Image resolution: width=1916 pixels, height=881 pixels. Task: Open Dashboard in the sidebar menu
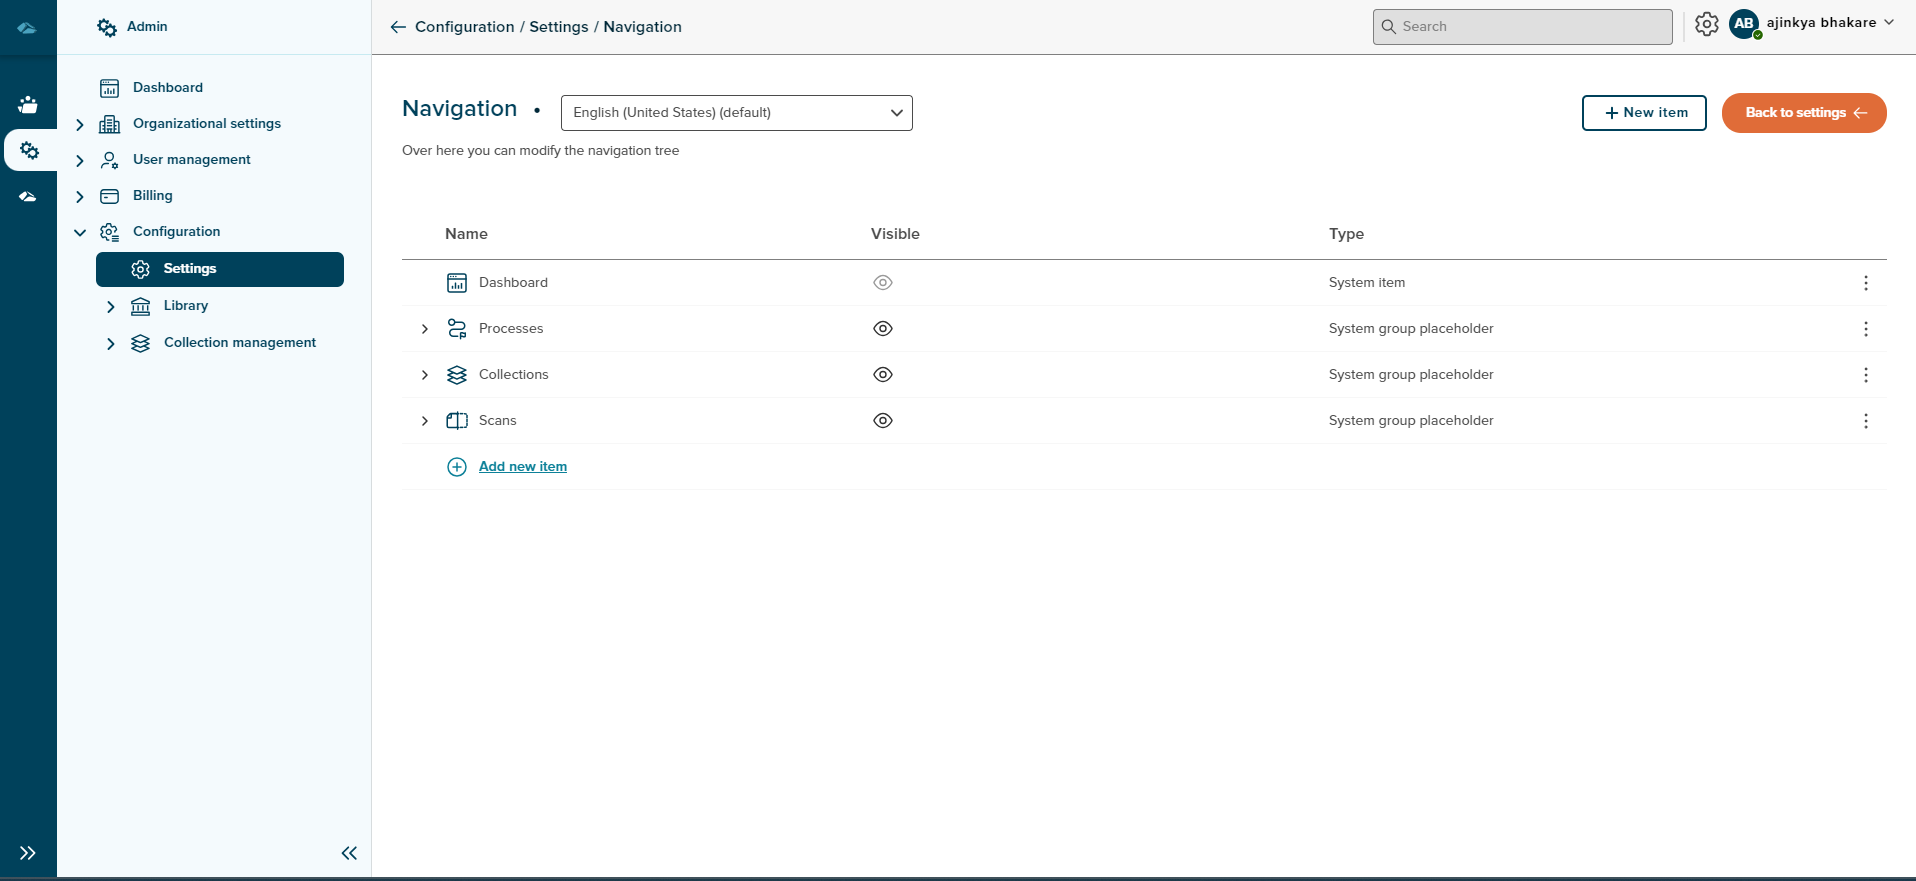tap(167, 88)
